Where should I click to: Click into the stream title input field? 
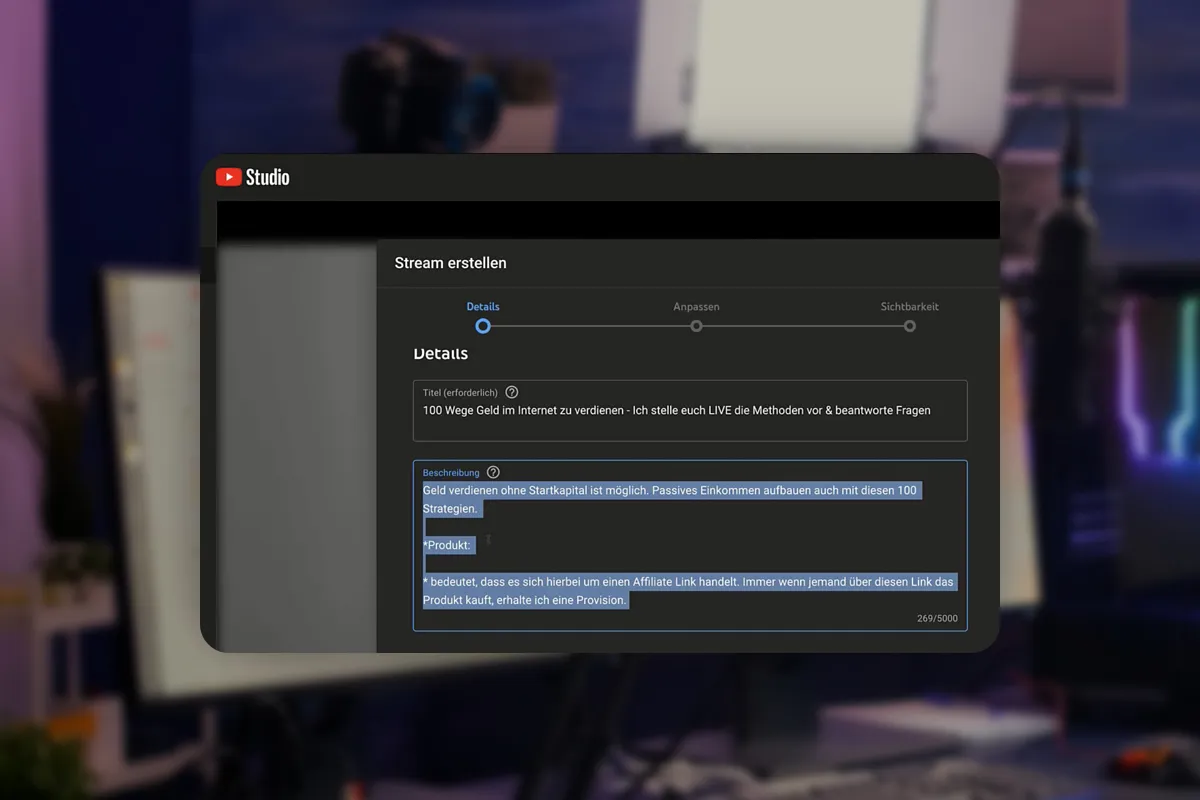[690, 410]
